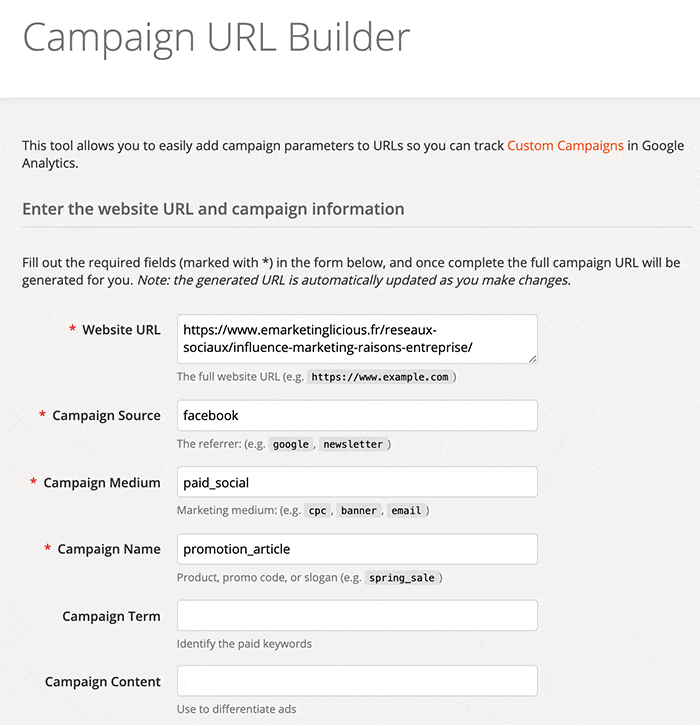Click the Campaign Name label
This screenshot has width=700, height=725.
click(109, 549)
